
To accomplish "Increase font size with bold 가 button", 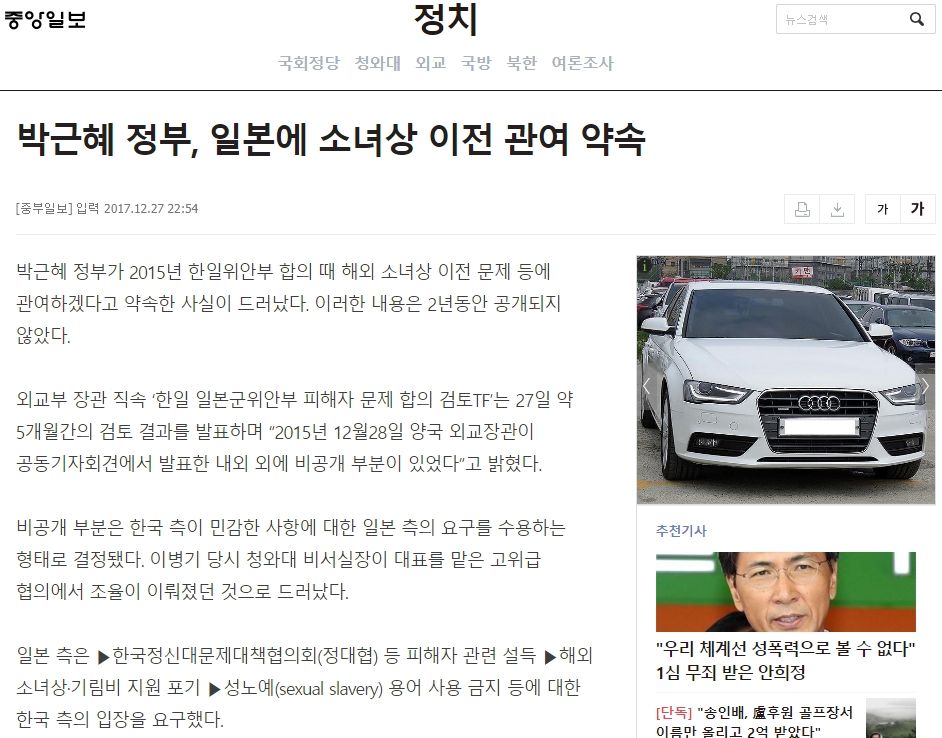I will (x=917, y=209).
